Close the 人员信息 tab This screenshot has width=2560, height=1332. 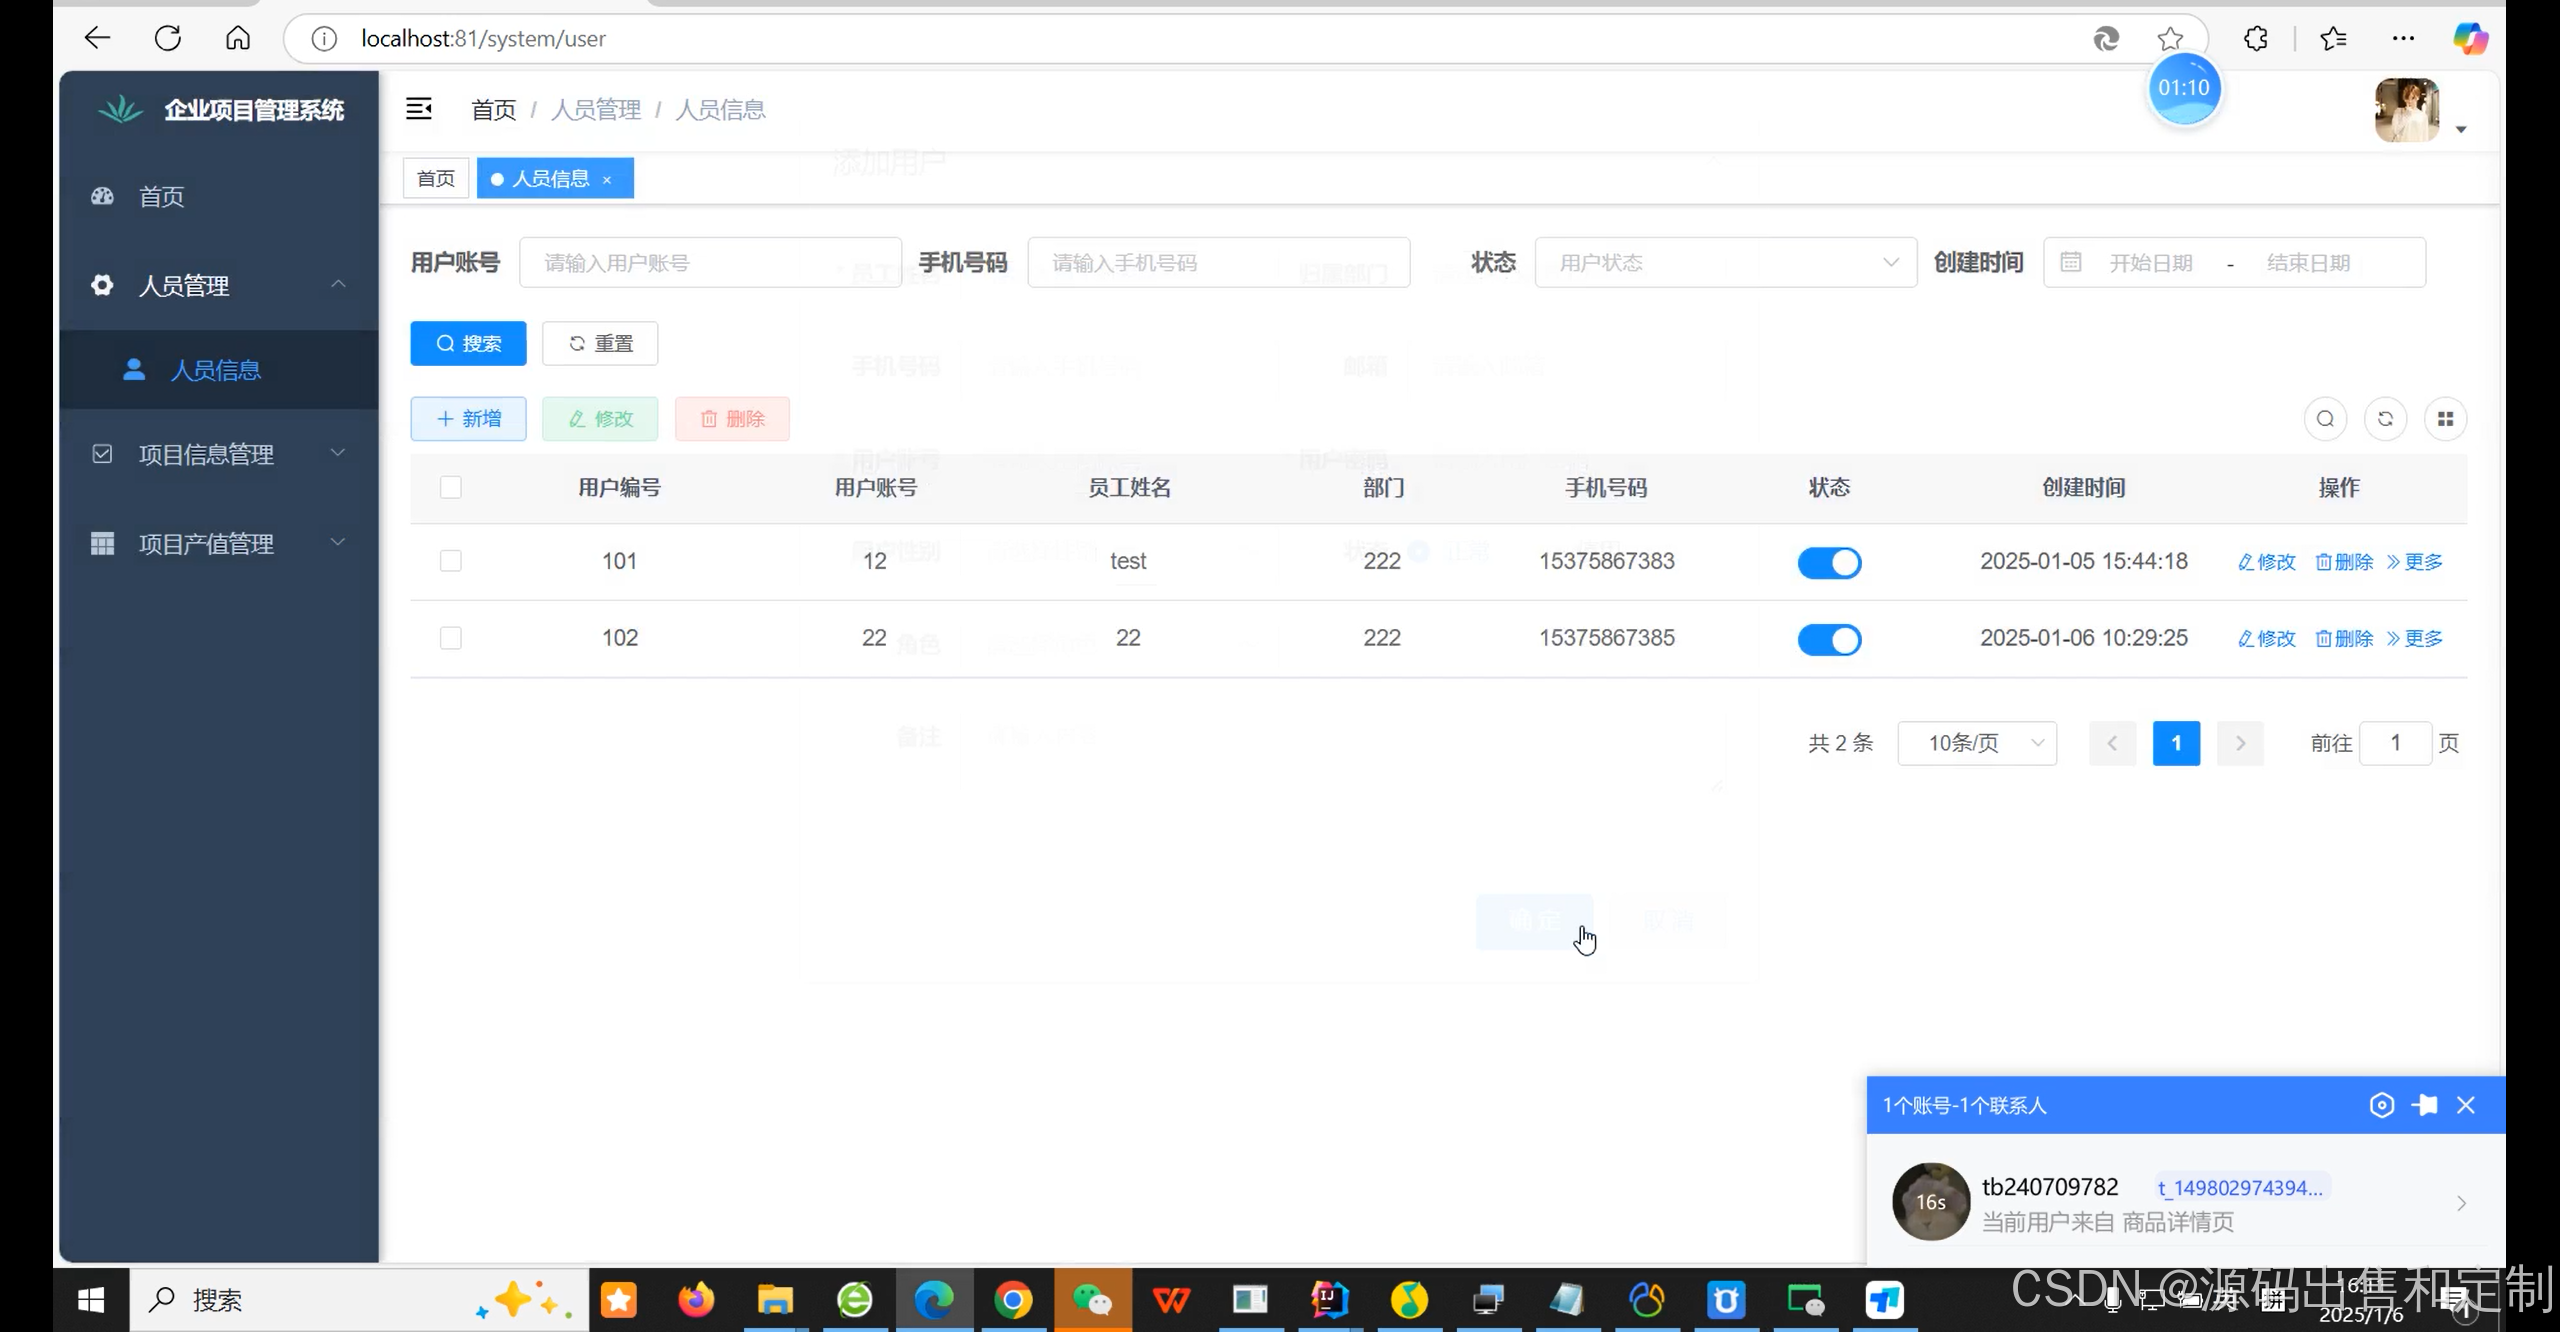(x=607, y=179)
